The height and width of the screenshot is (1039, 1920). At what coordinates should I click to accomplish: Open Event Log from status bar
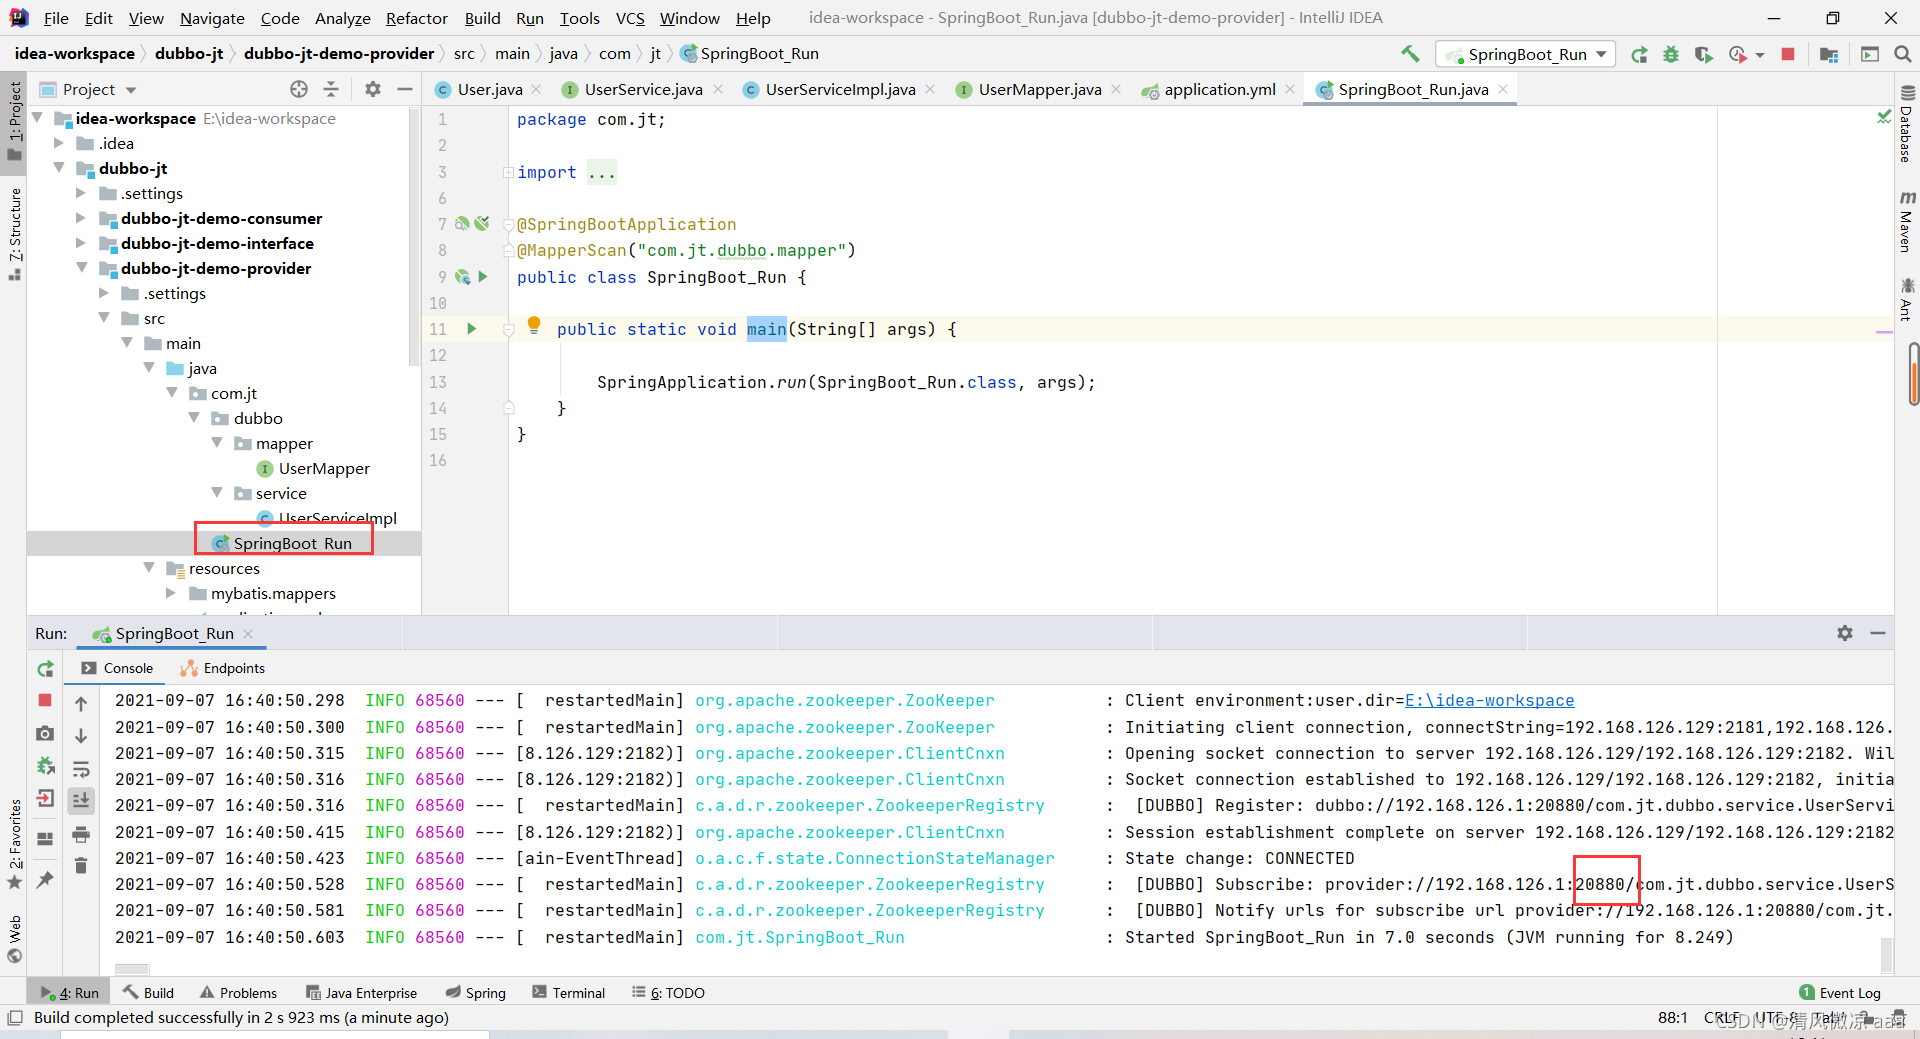[1840, 992]
